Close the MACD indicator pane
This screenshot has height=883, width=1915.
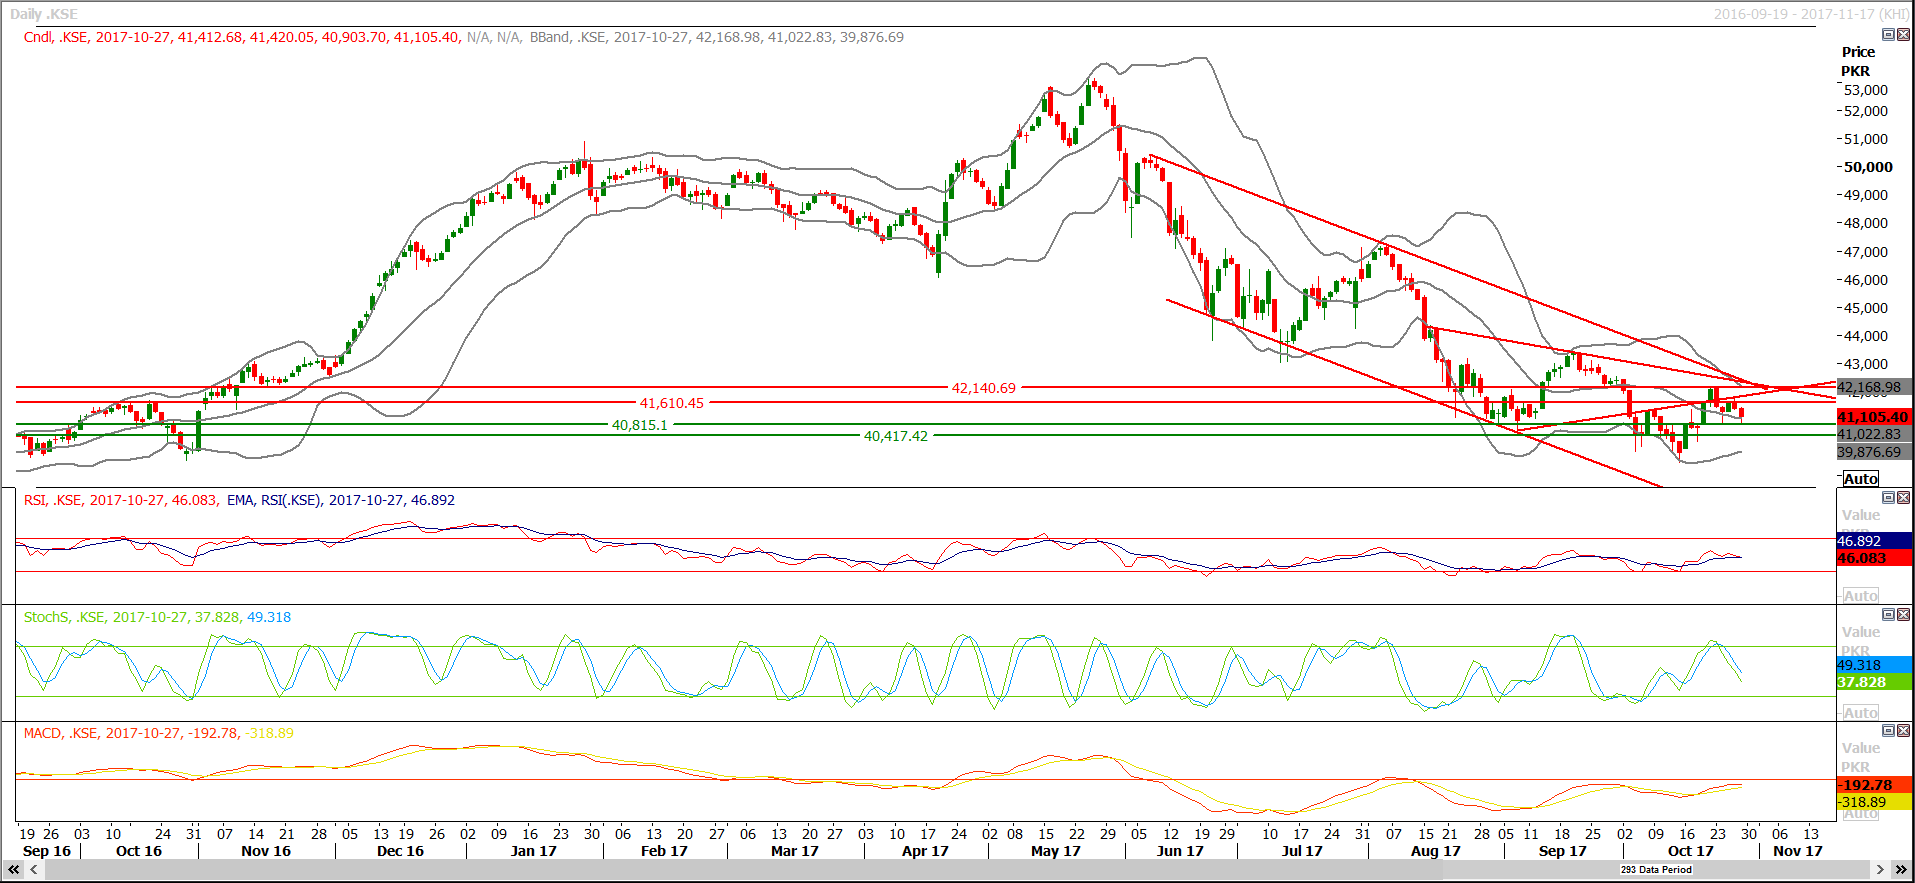(1903, 731)
